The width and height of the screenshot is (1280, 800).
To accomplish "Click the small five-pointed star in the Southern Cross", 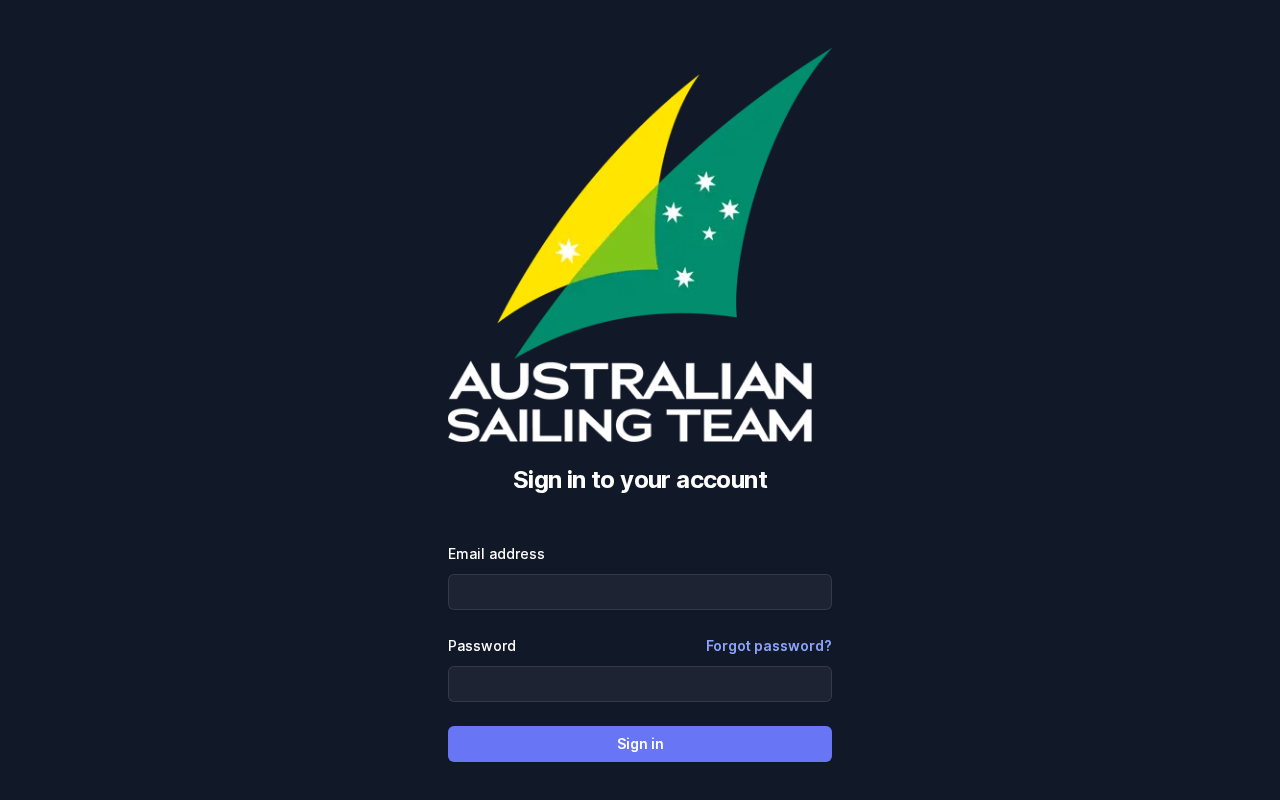I will [x=709, y=233].
